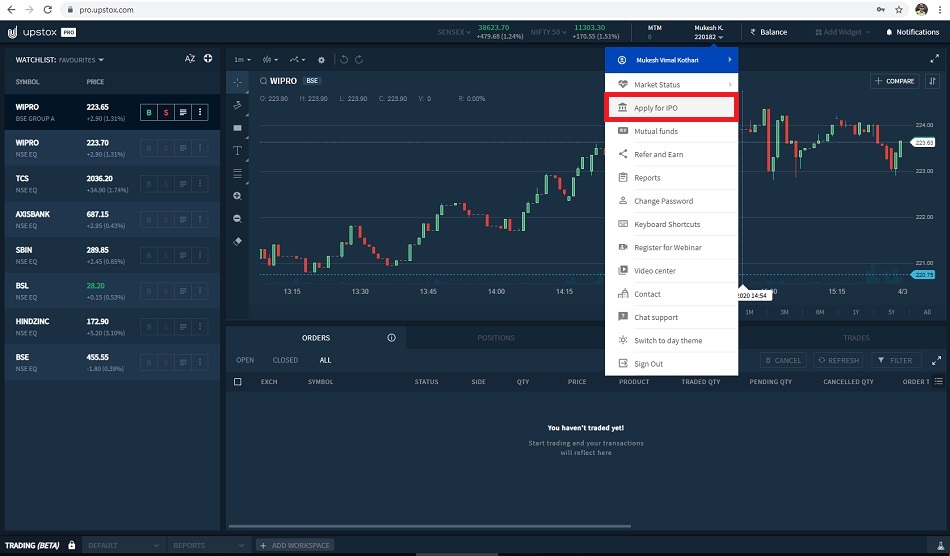The width and height of the screenshot is (950, 556).
Task: Sign Out of the account
Action: click(x=671, y=363)
